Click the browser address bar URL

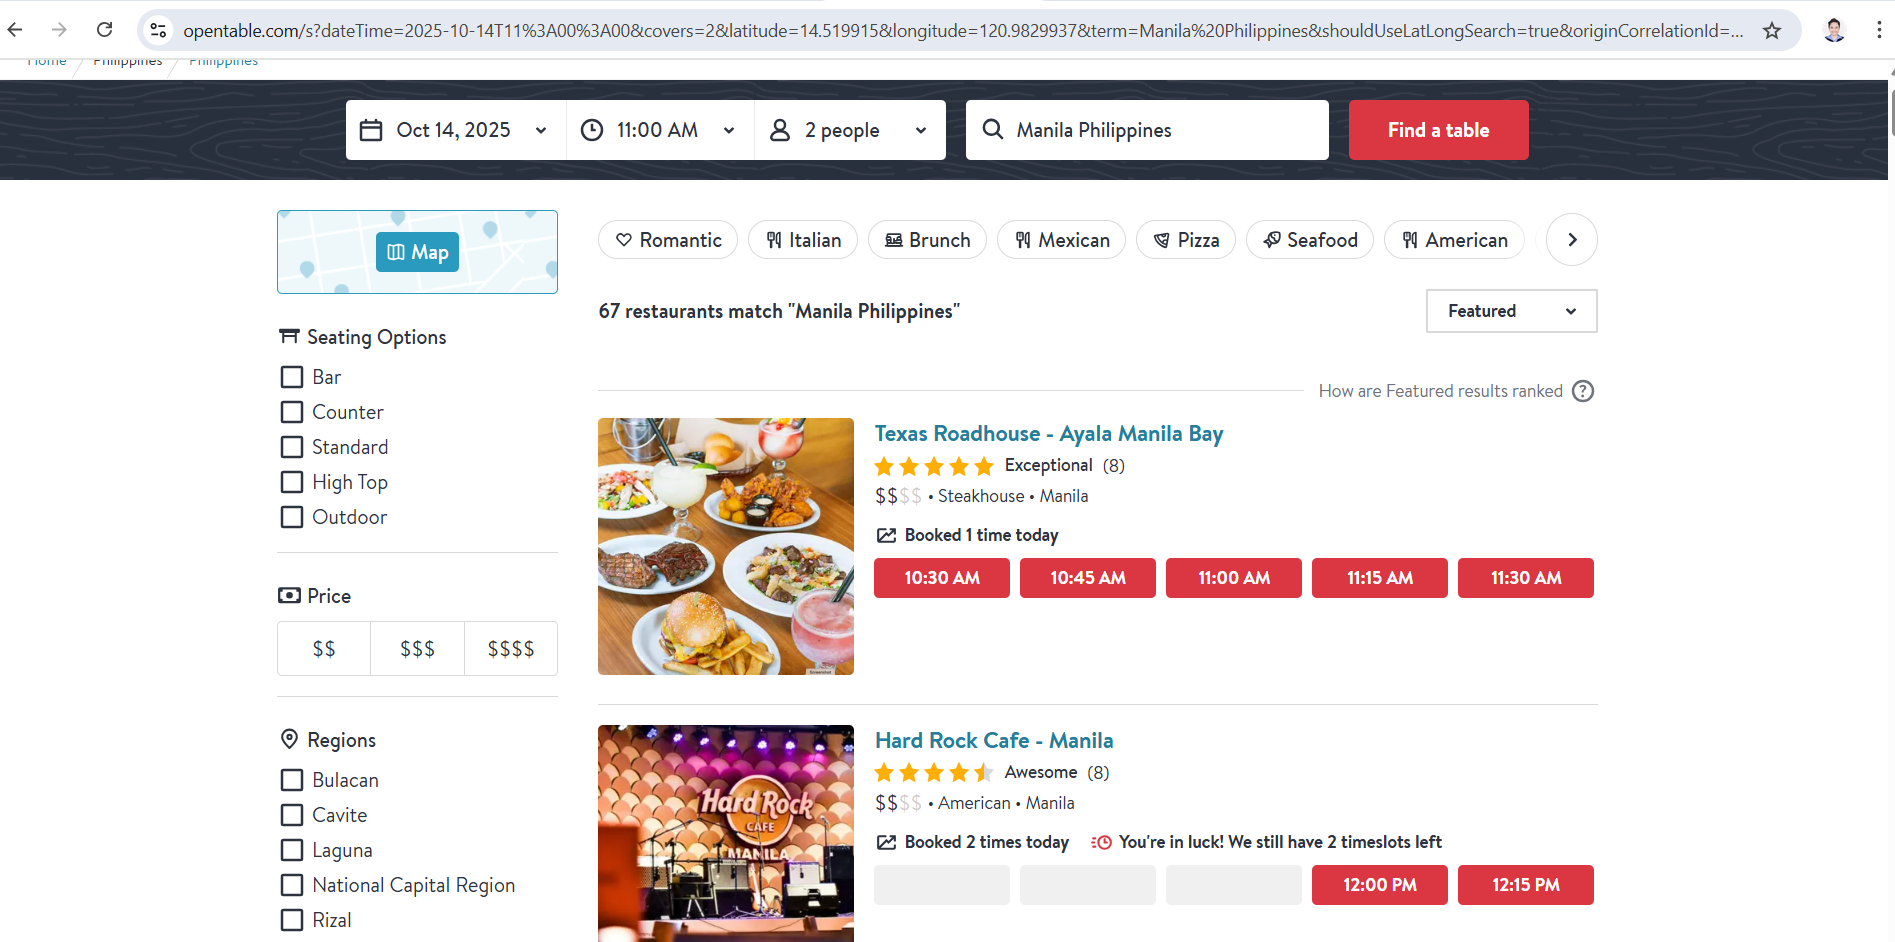pyautogui.click(x=962, y=30)
